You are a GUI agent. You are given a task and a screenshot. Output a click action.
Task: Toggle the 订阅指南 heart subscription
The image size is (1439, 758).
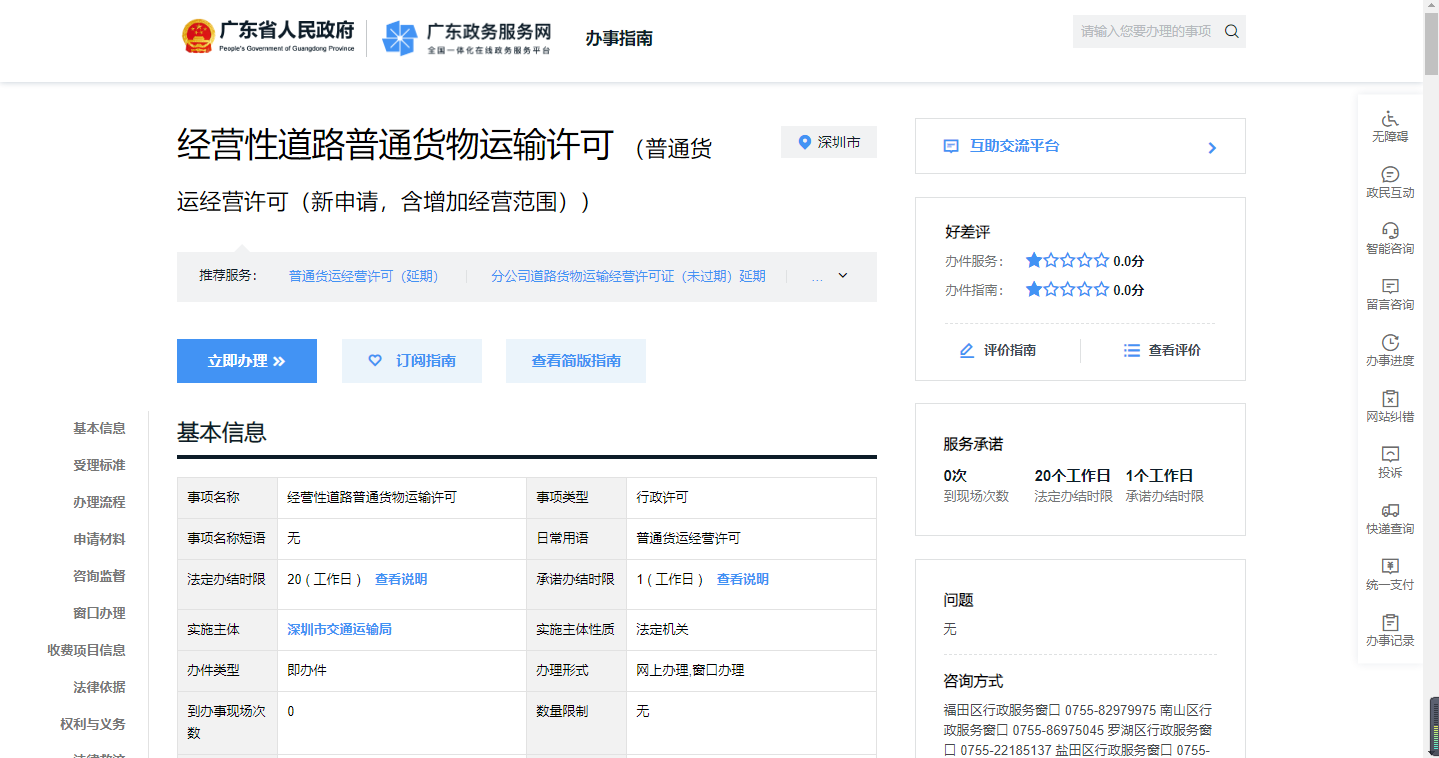(x=376, y=361)
